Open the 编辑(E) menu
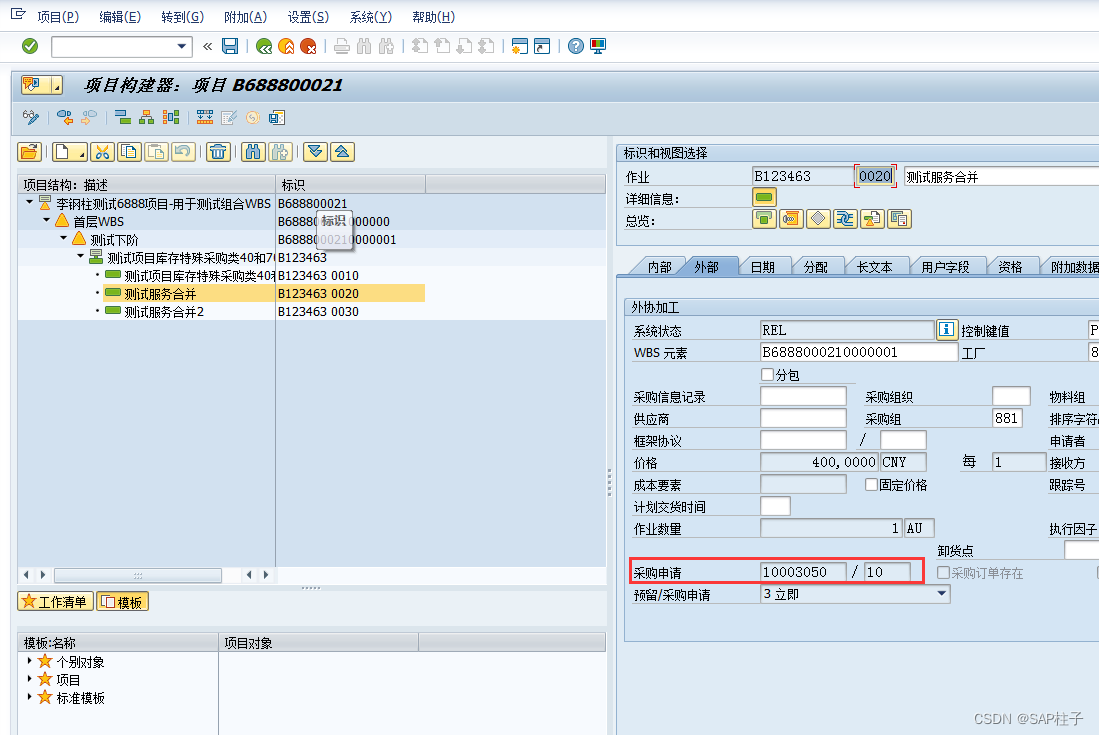Screen dimensions: 1099x735 click(x=120, y=17)
